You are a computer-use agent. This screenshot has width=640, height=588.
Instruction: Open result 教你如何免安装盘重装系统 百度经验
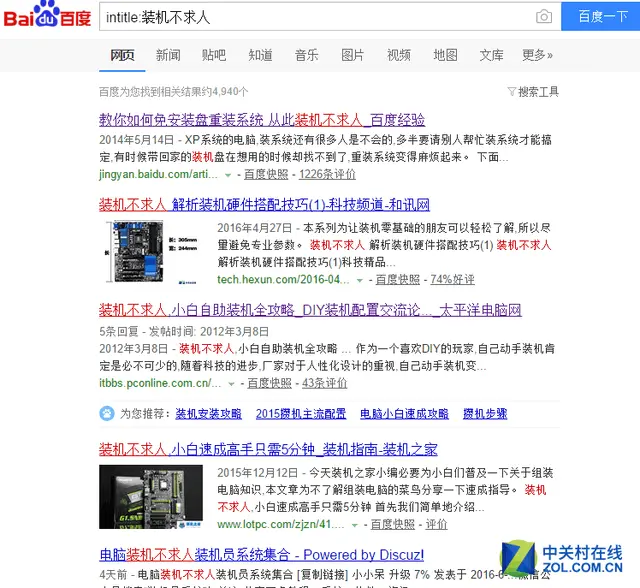tap(262, 120)
